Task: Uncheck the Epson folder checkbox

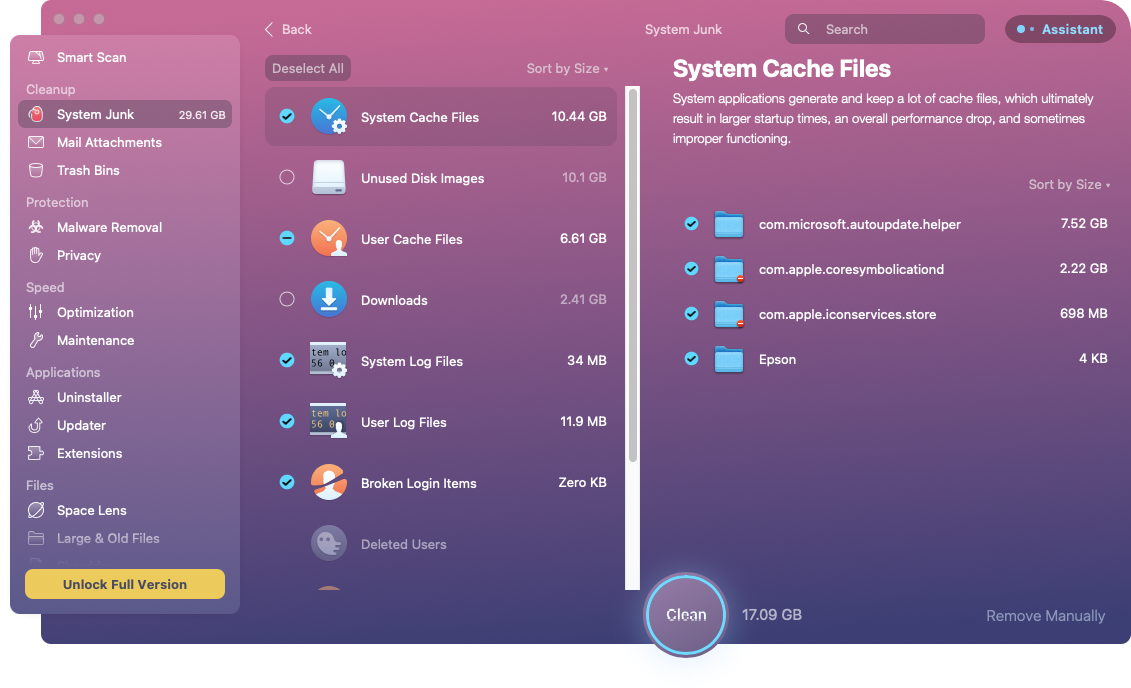Action: [x=691, y=358]
